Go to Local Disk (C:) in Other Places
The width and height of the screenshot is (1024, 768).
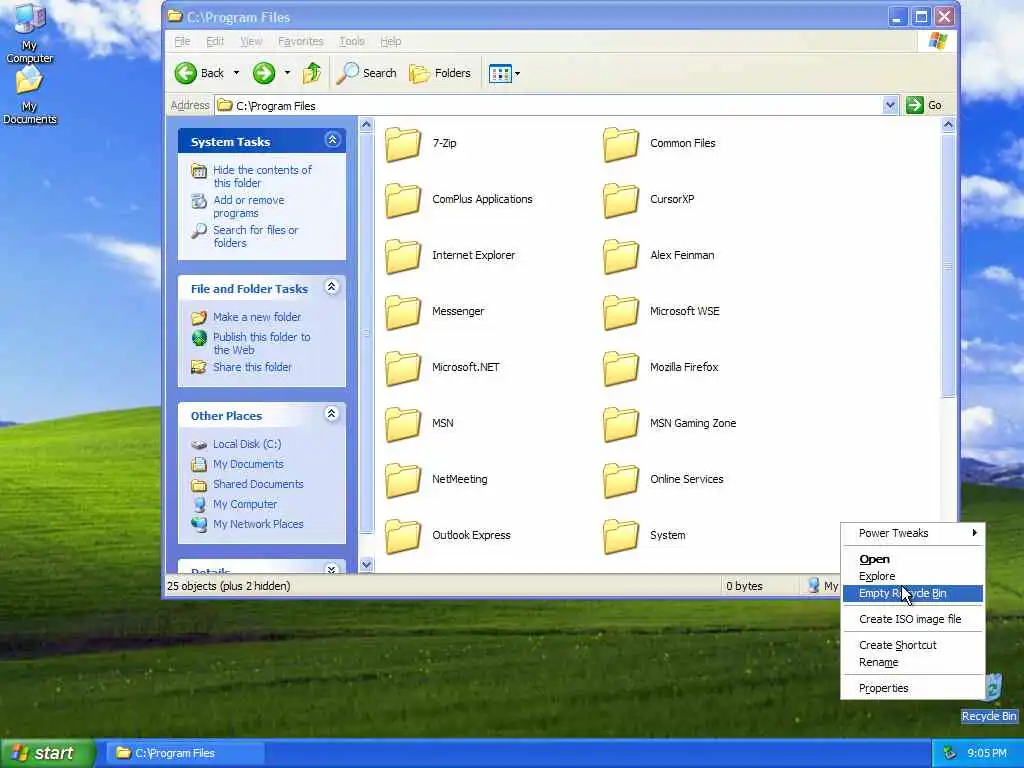coord(247,444)
